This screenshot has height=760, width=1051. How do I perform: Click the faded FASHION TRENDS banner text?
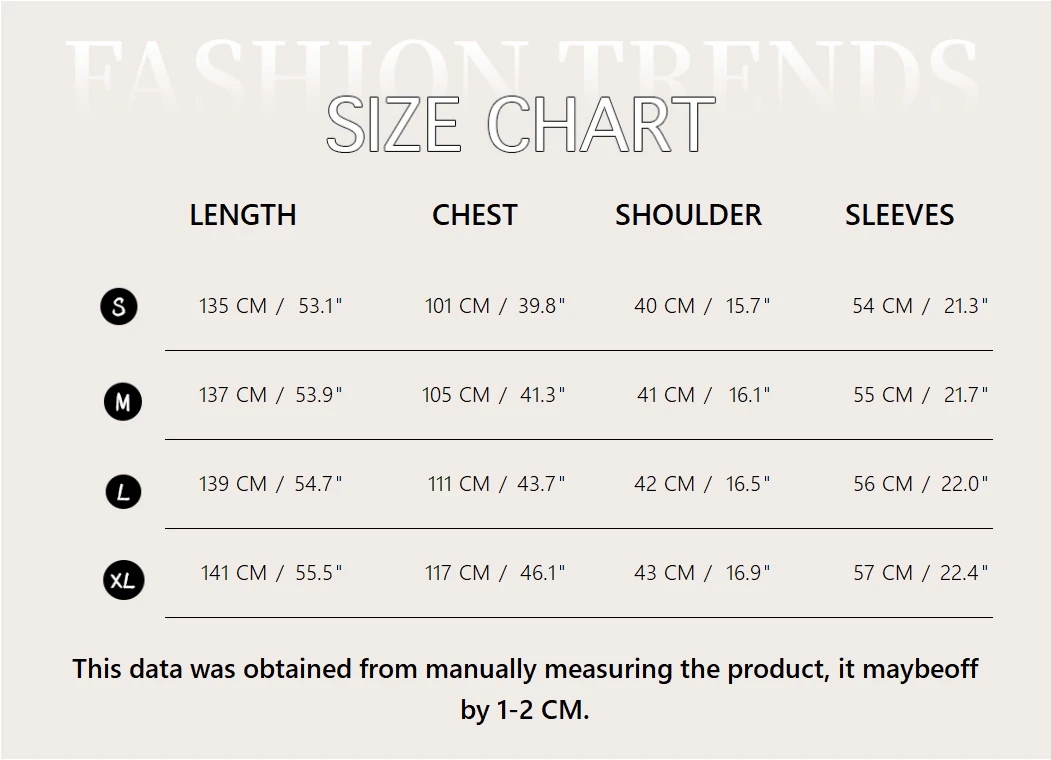pos(521,70)
